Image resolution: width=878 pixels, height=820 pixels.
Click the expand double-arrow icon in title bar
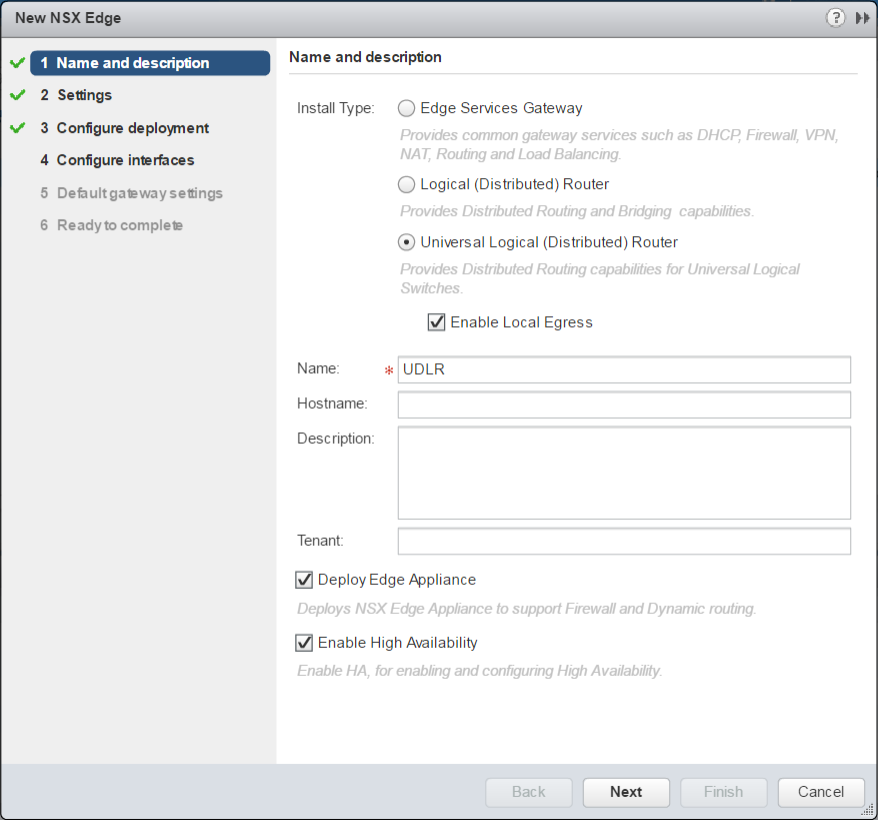[x=862, y=18]
